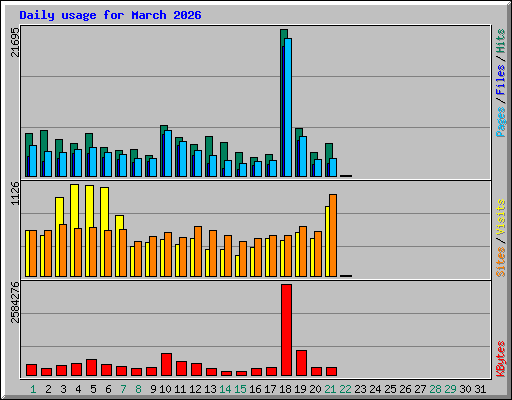This screenshot has width=512, height=400.
Task: Select the red KBytes bar for day 19
Action: click(x=301, y=363)
